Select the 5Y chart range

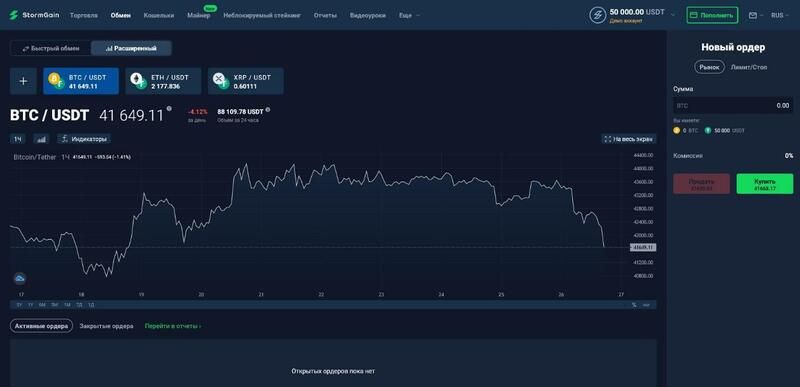[x=19, y=305]
